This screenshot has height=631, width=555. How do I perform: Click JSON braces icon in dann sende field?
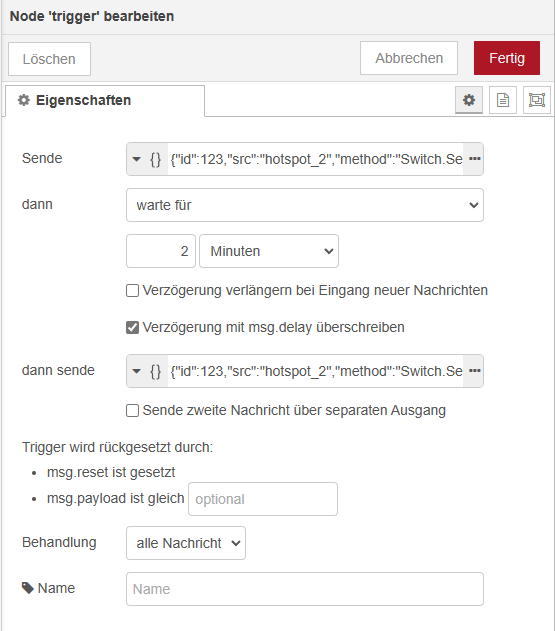click(x=155, y=371)
